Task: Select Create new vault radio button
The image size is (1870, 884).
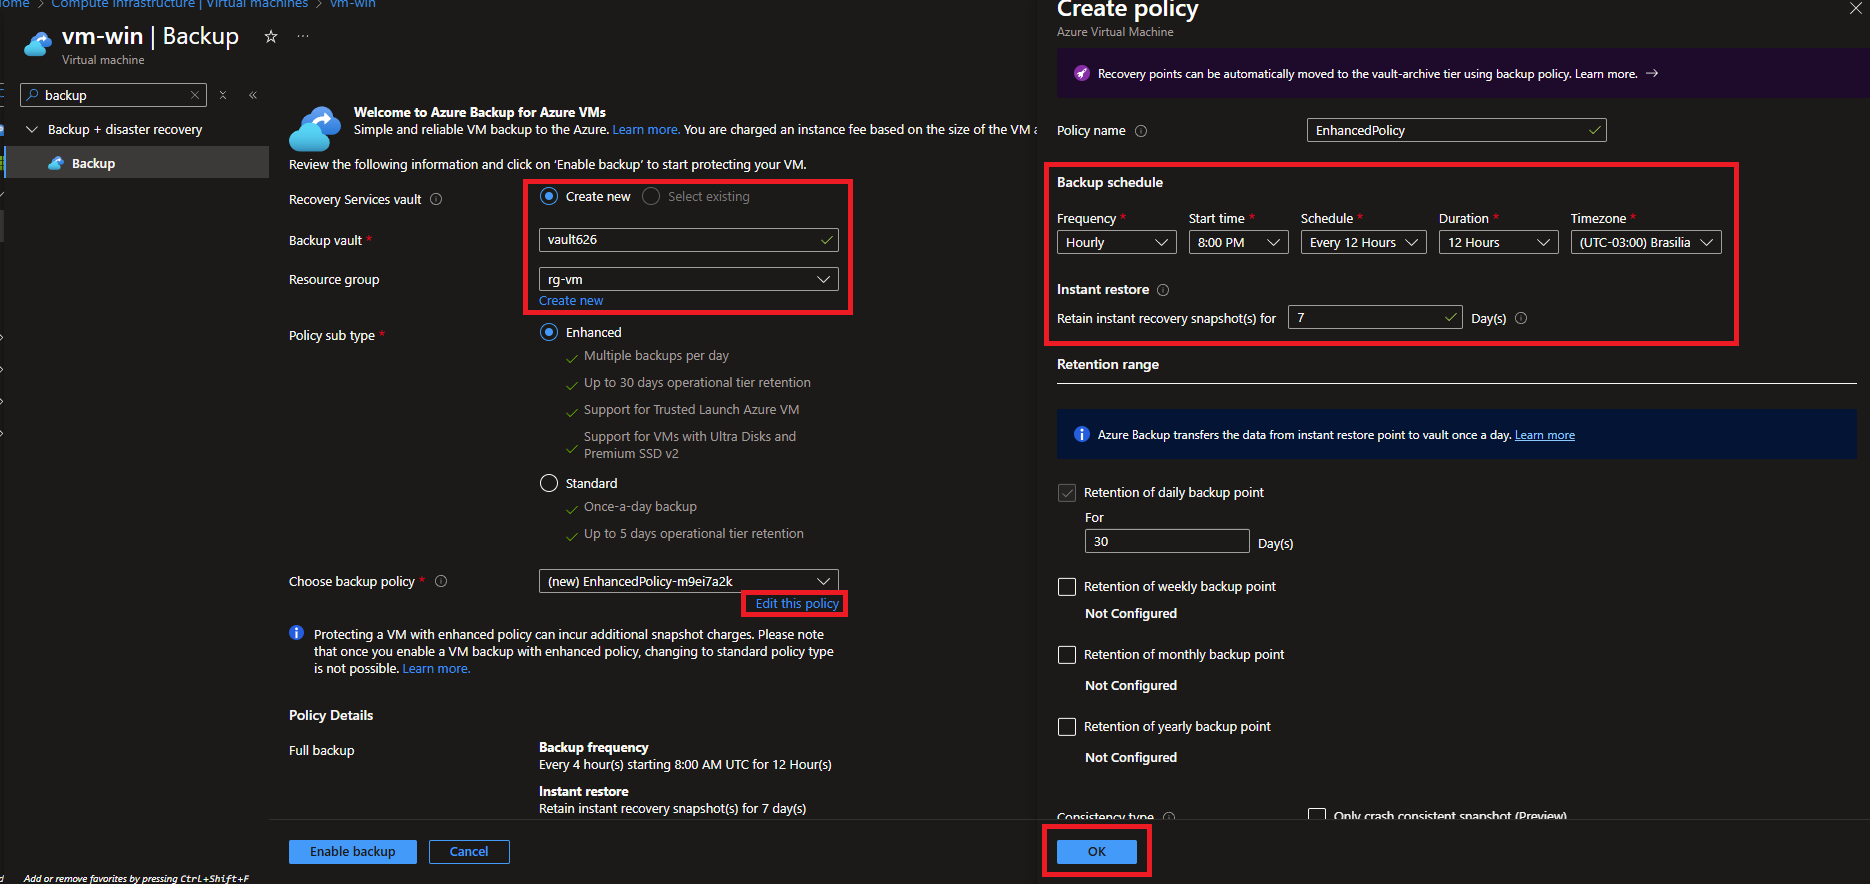Action: (x=549, y=196)
